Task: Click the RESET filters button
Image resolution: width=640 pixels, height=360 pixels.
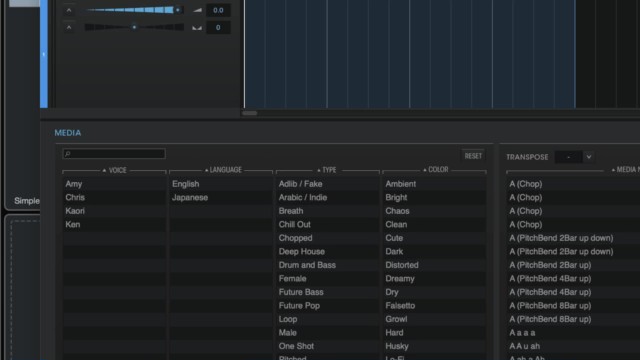Action: coord(473,156)
